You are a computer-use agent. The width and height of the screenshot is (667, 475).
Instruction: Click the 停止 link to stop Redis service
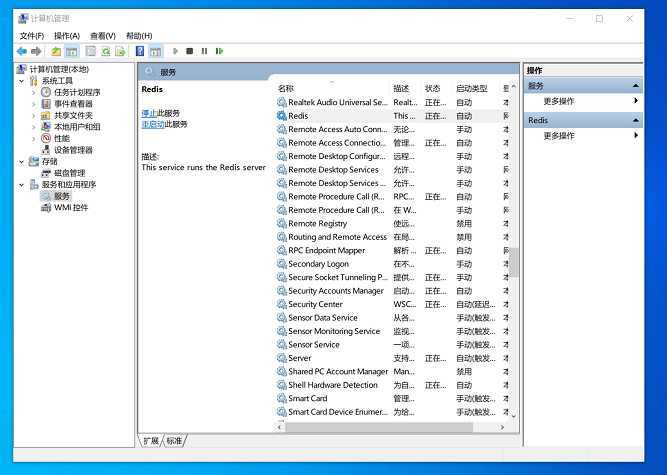[149, 113]
